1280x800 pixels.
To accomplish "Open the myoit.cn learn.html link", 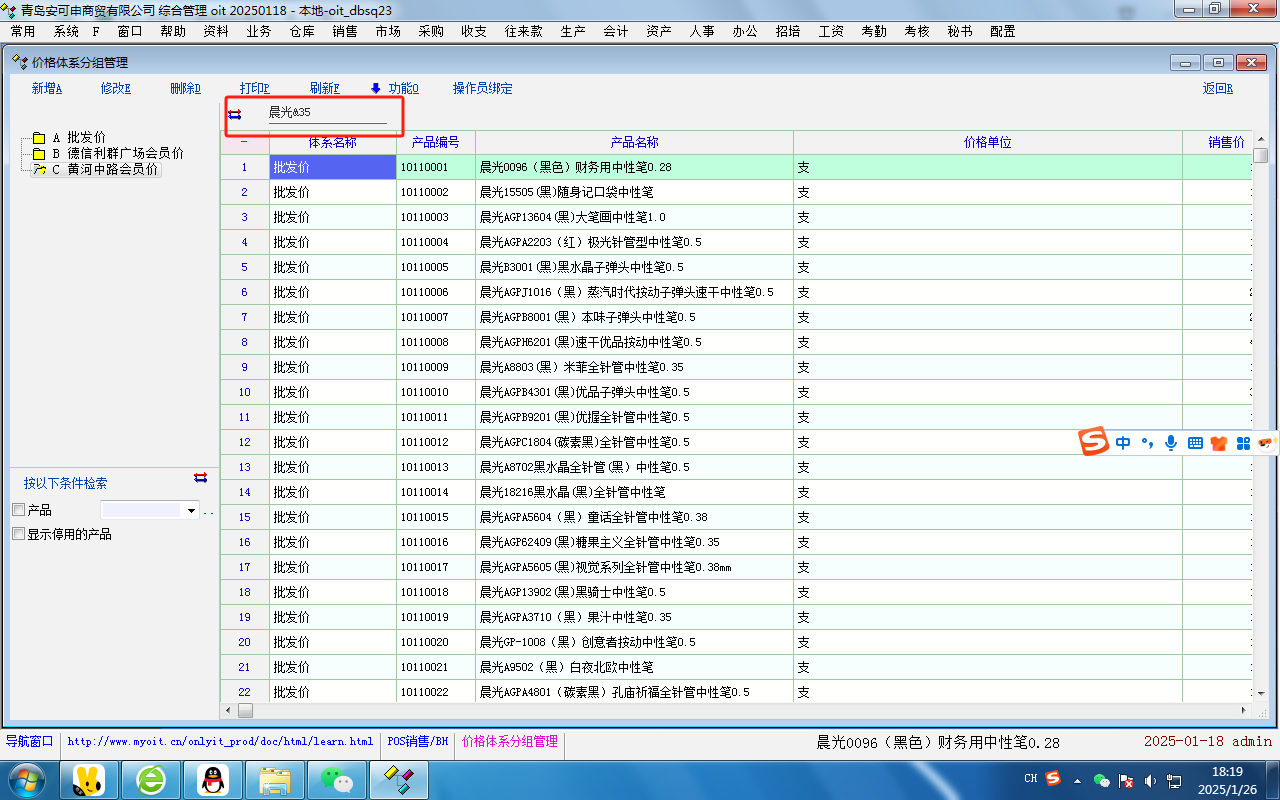I will [x=220, y=742].
